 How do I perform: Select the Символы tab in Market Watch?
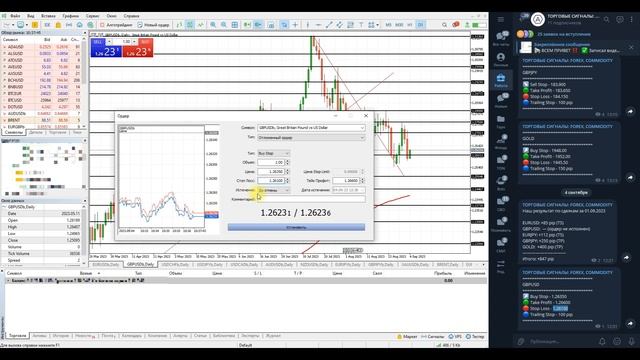tap(14, 133)
